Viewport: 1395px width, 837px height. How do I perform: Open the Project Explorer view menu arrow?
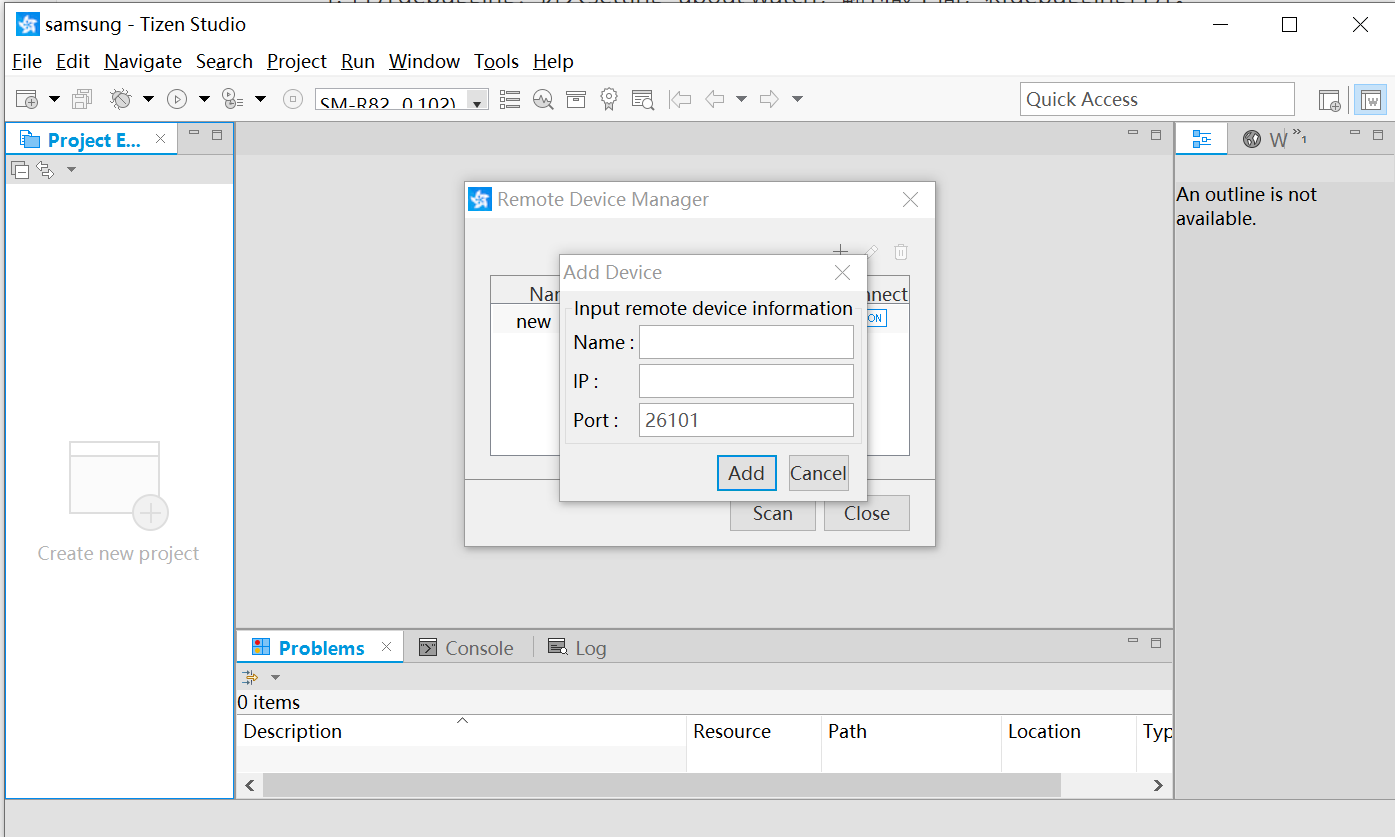pyautogui.click(x=71, y=170)
